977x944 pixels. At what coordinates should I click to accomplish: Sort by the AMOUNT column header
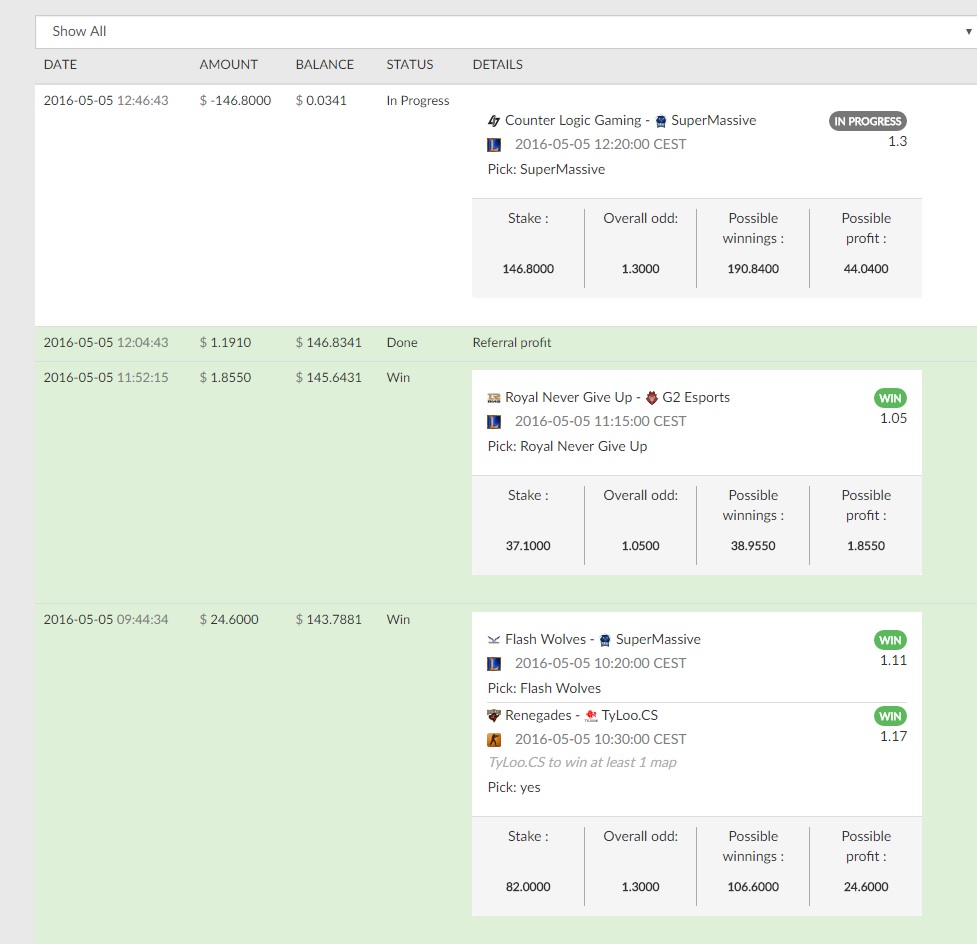click(228, 65)
